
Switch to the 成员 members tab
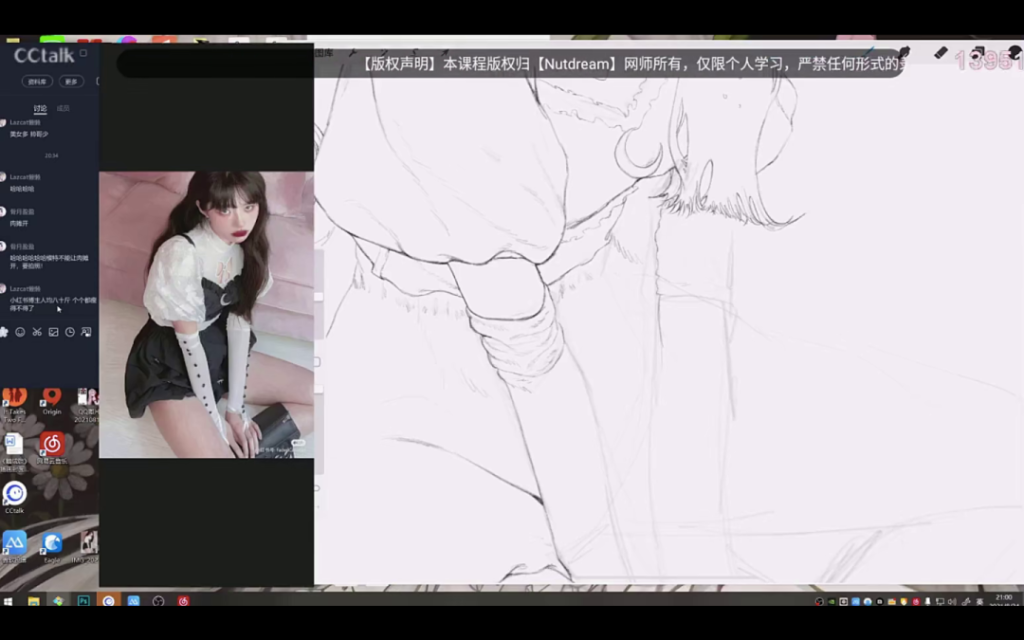tap(63, 108)
